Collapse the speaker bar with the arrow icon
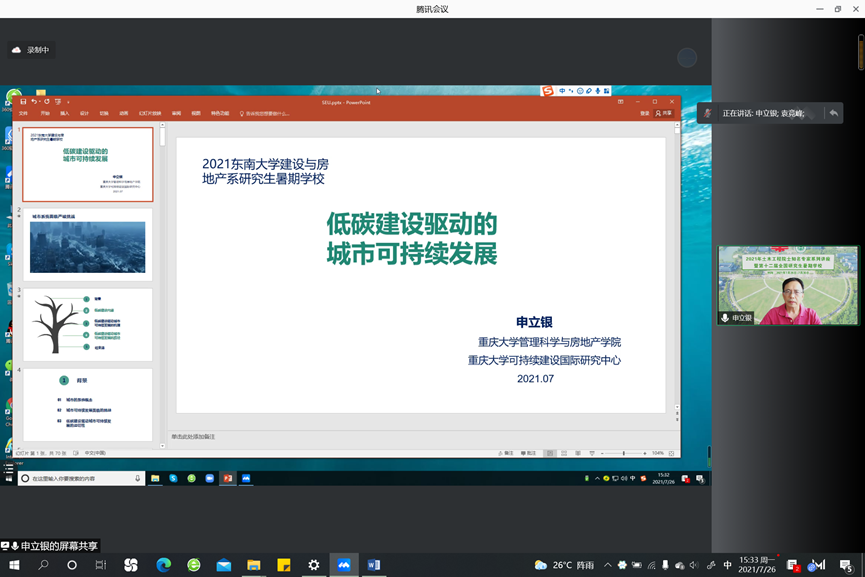 pyautogui.click(x=833, y=113)
